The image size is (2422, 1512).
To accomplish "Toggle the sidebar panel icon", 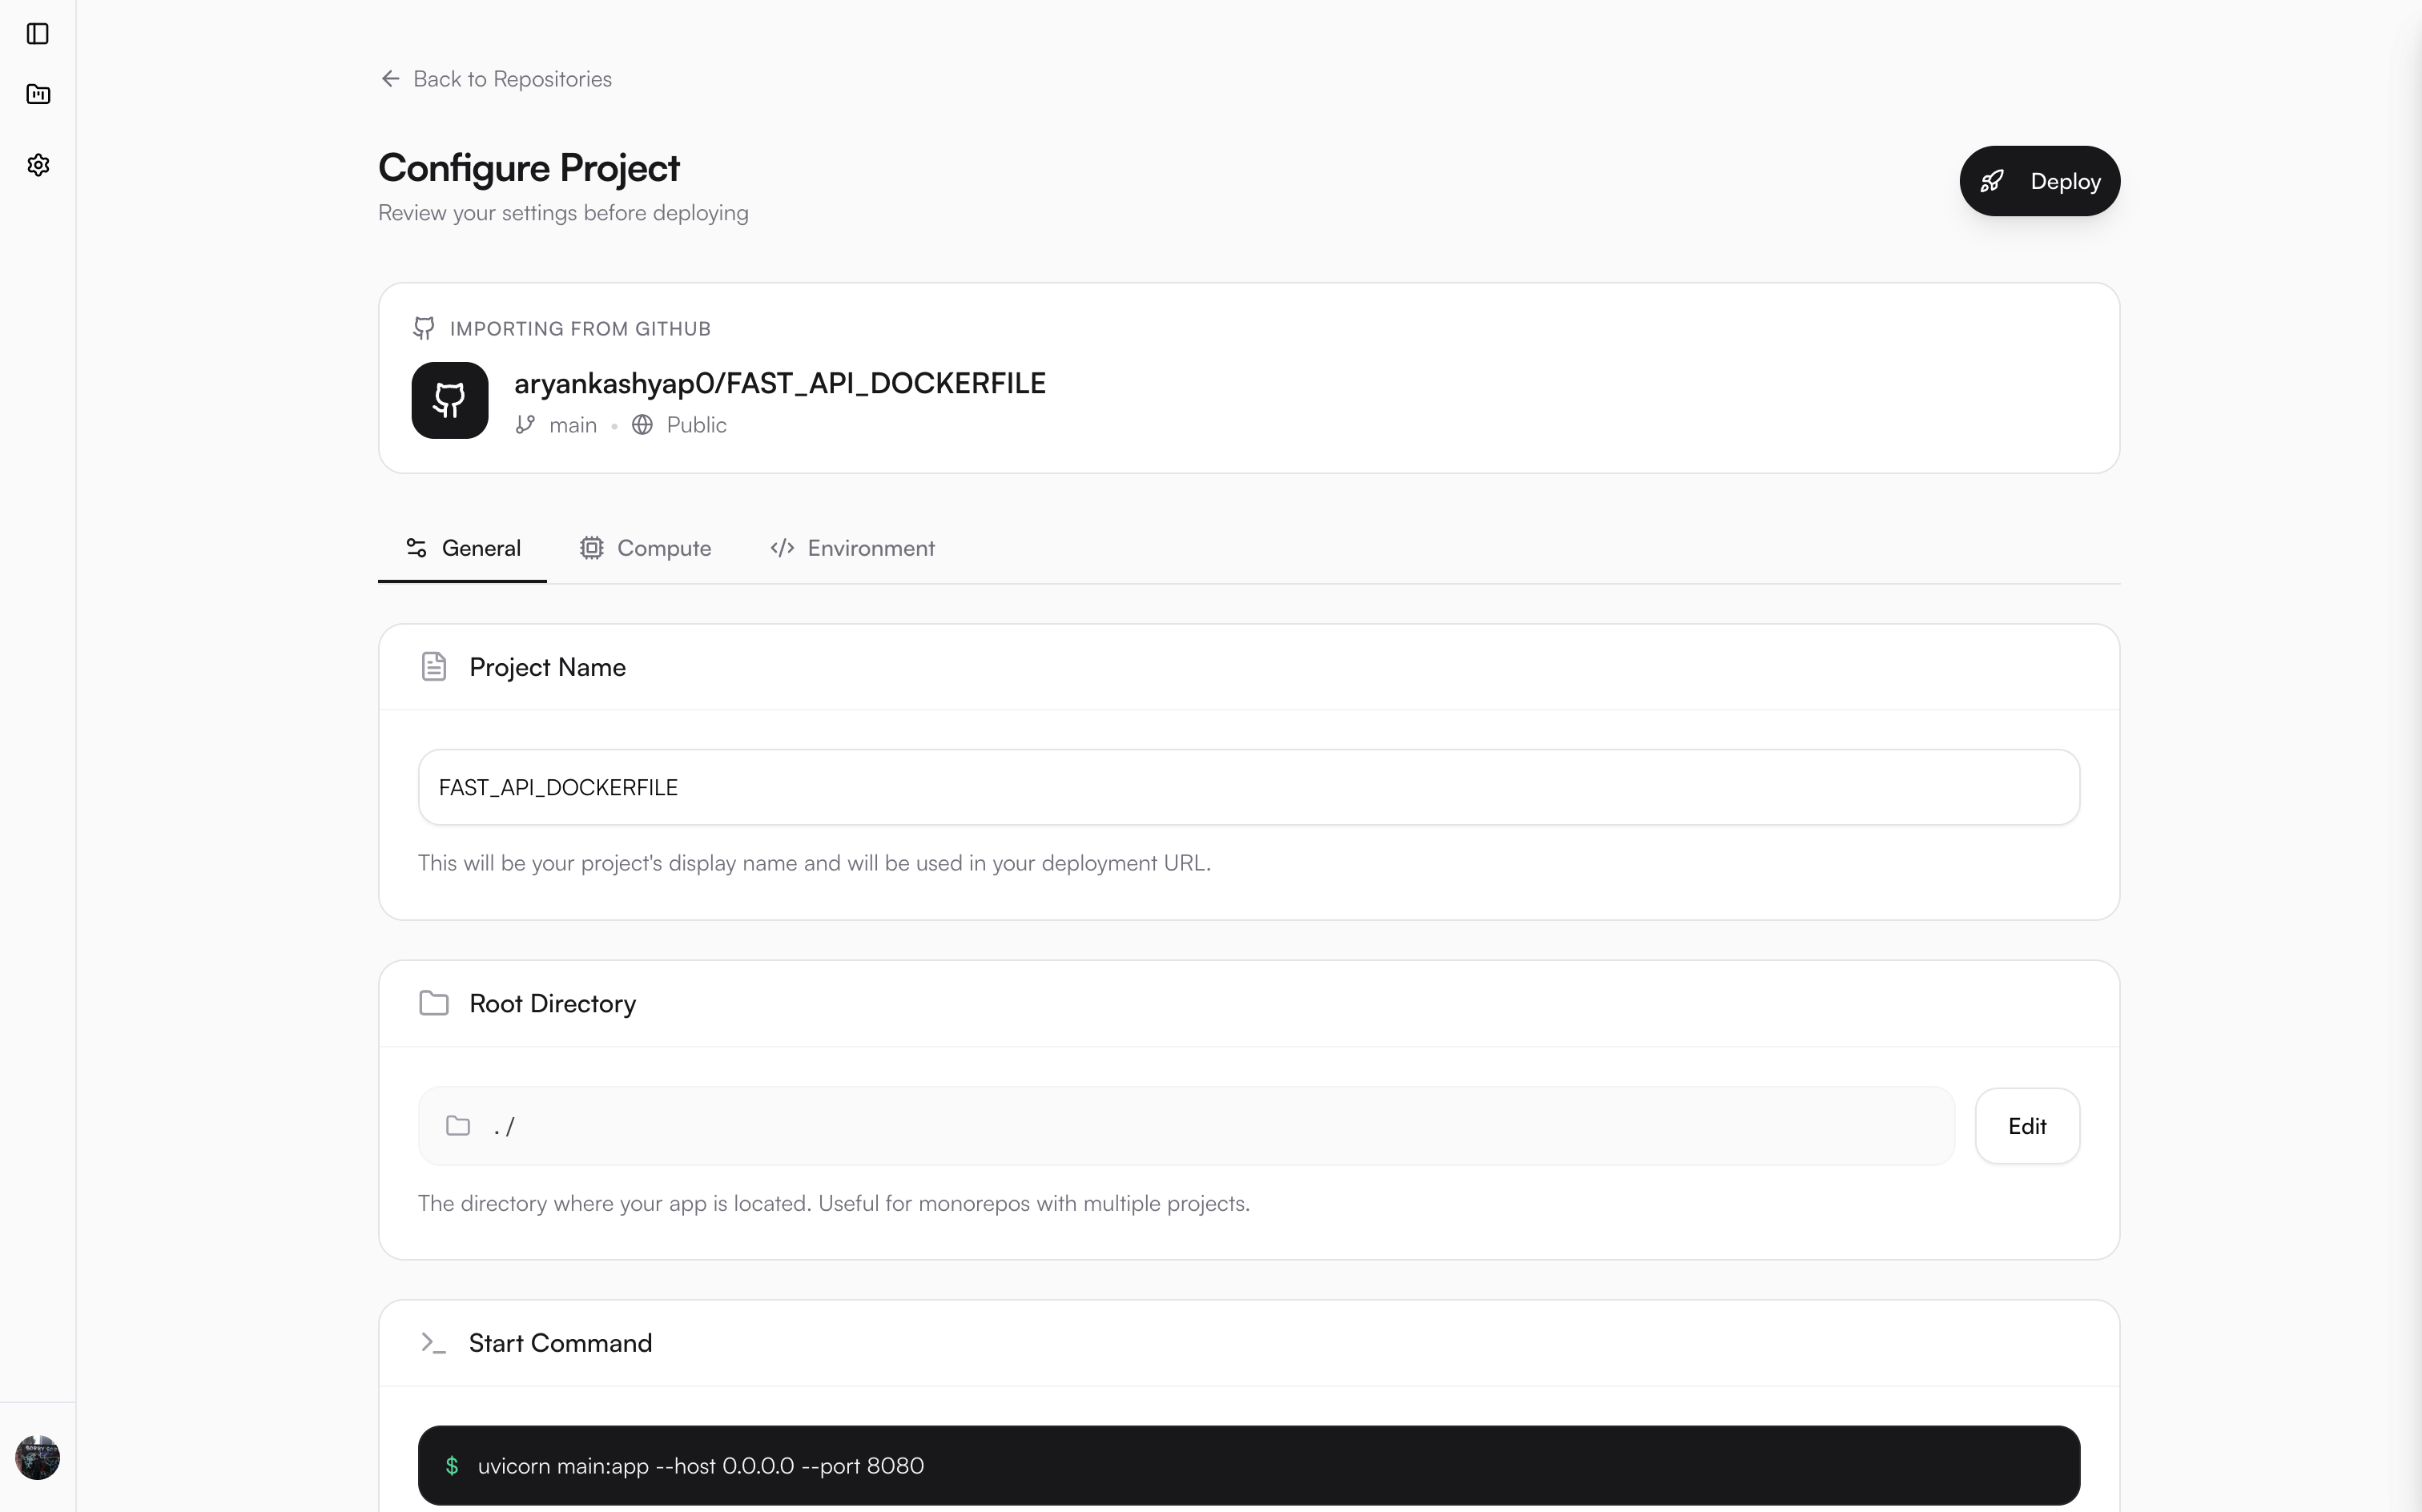I will [x=38, y=34].
